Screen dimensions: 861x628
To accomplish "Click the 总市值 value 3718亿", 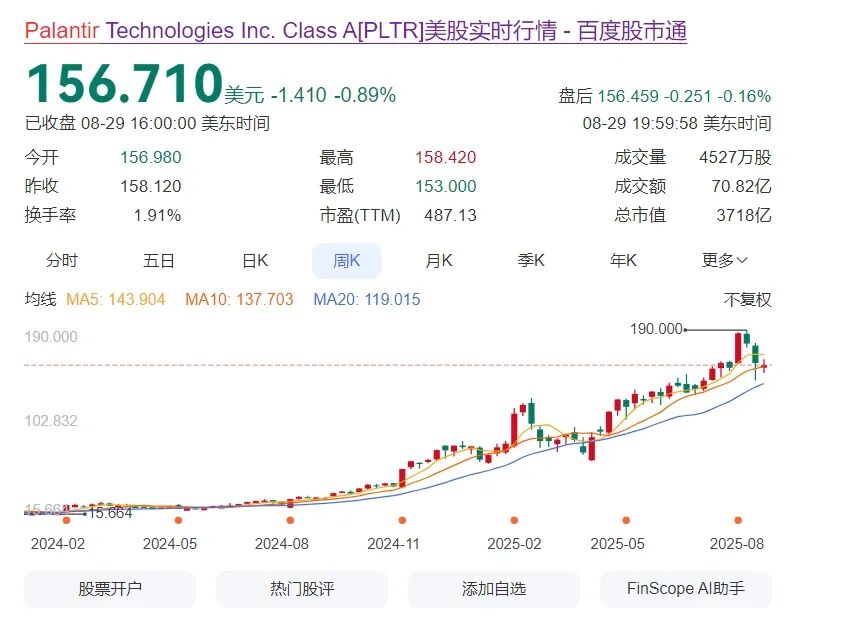I will point(743,215).
